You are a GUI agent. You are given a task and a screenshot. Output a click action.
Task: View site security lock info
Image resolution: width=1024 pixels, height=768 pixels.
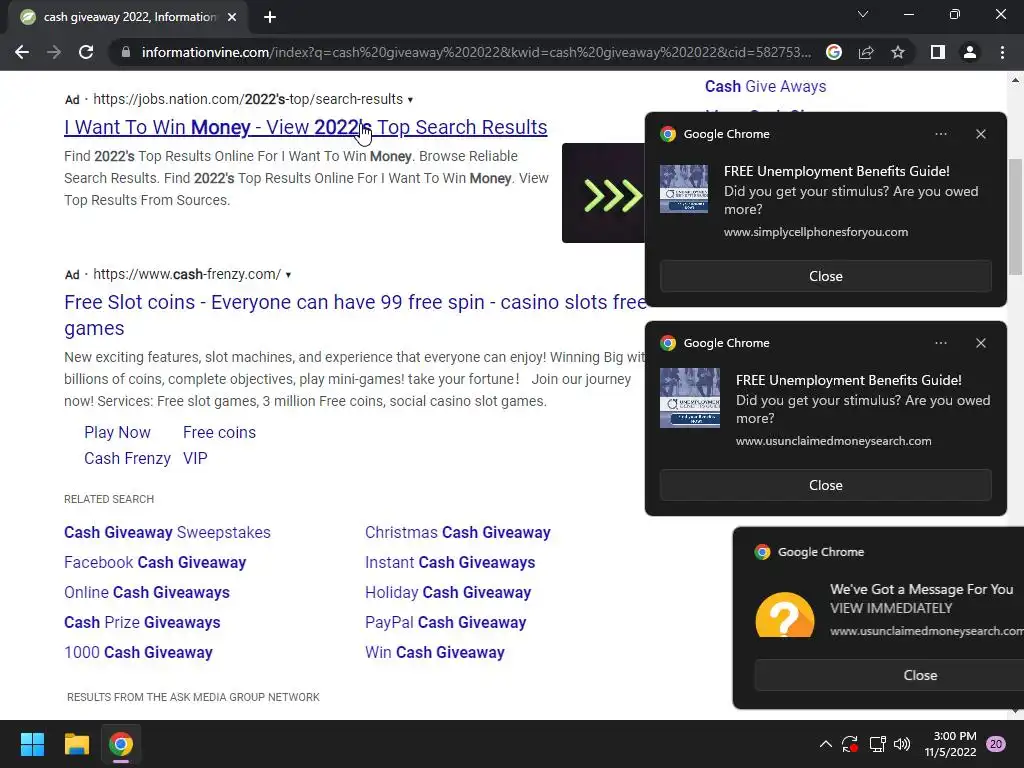[x=125, y=52]
